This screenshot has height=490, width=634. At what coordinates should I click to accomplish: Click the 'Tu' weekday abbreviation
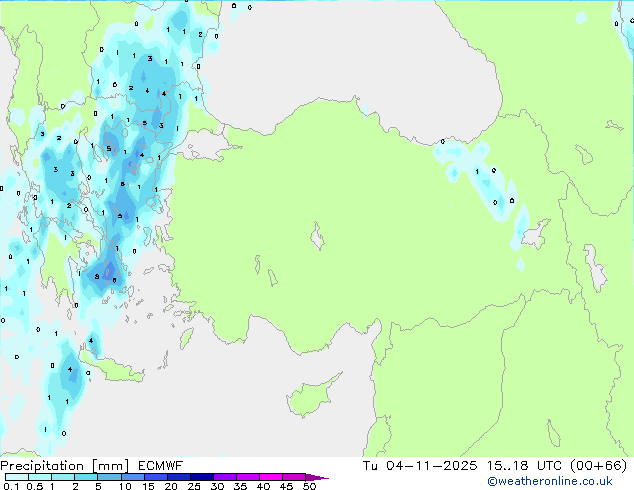[x=370, y=466]
